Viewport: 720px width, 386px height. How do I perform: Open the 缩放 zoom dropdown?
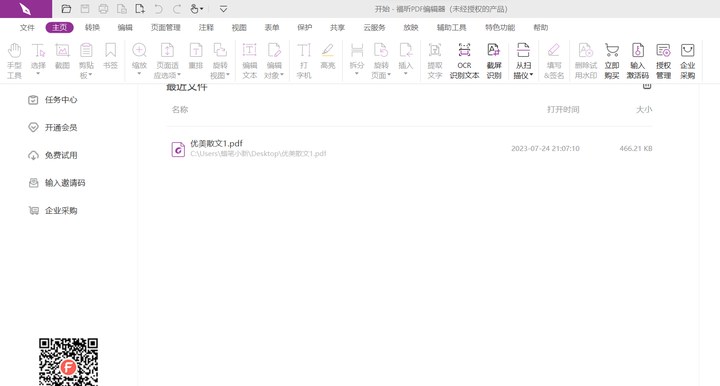tap(139, 73)
